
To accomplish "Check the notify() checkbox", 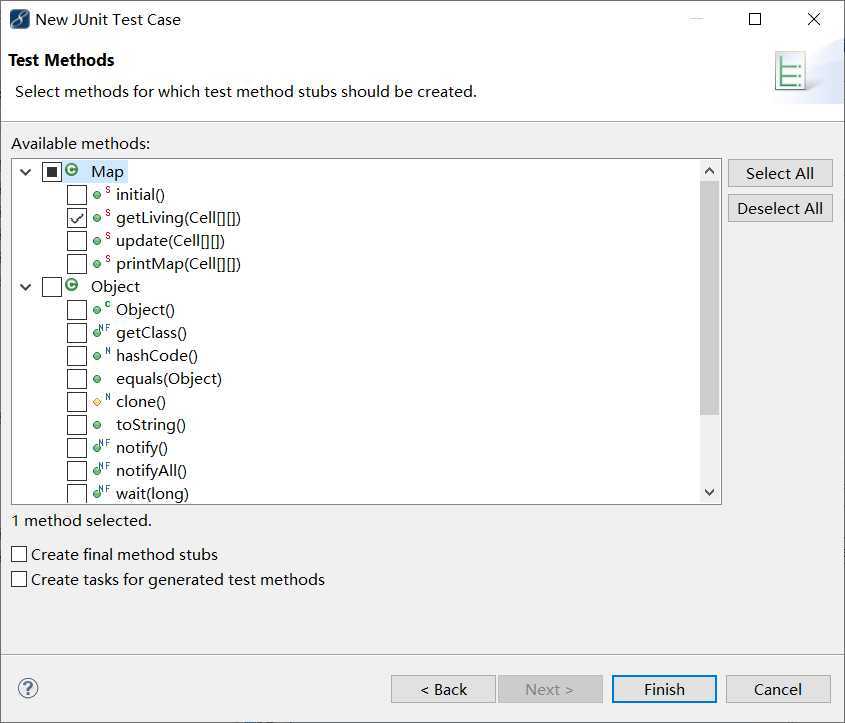I will (77, 448).
